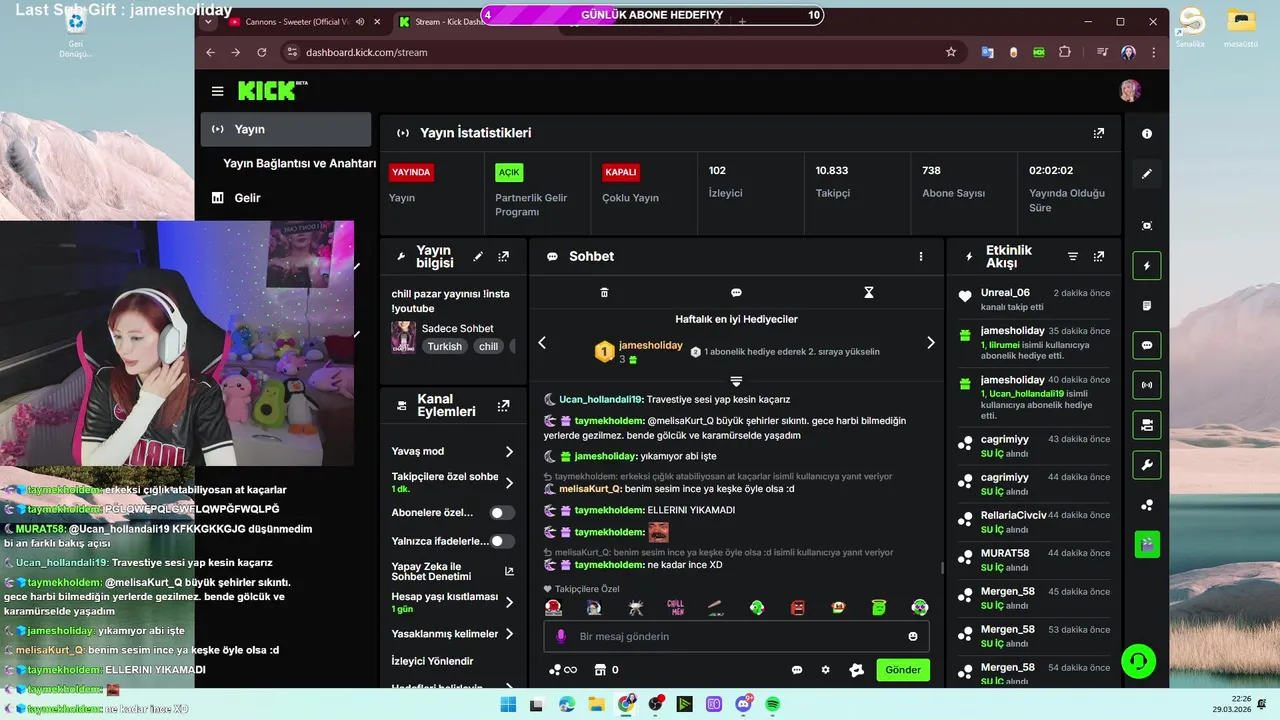Clear chat with the trash icon
This screenshot has height=720, width=1280.
pyautogui.click(x=604, y=293)
